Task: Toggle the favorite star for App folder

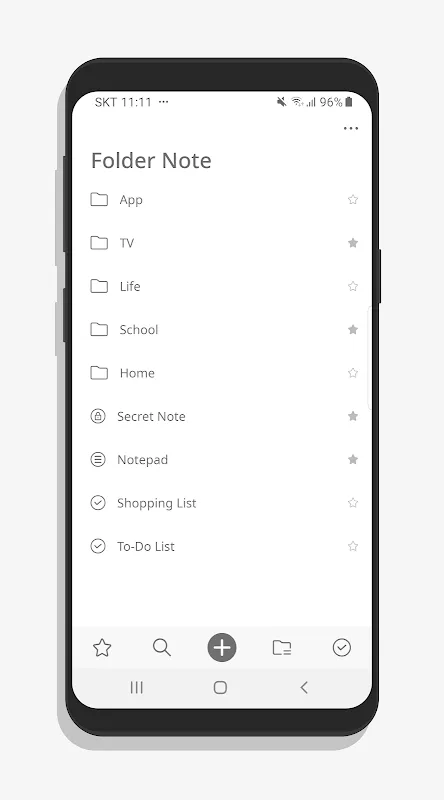Action: pyautogui.click(x=353, y=199)
